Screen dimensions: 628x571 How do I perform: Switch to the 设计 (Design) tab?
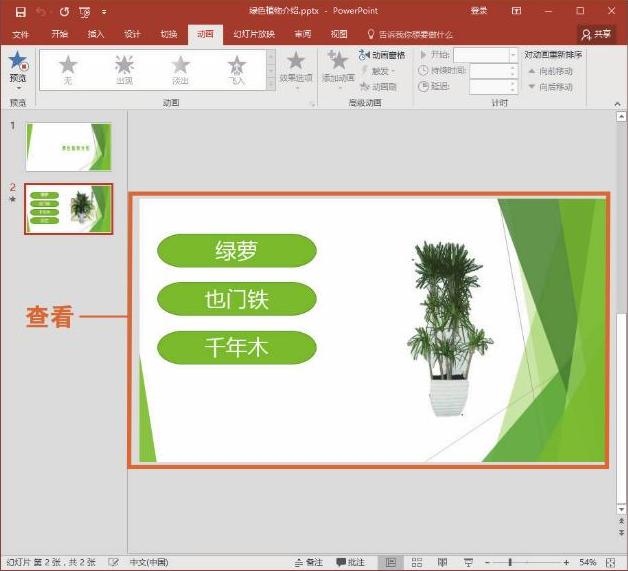coord(132,34)
